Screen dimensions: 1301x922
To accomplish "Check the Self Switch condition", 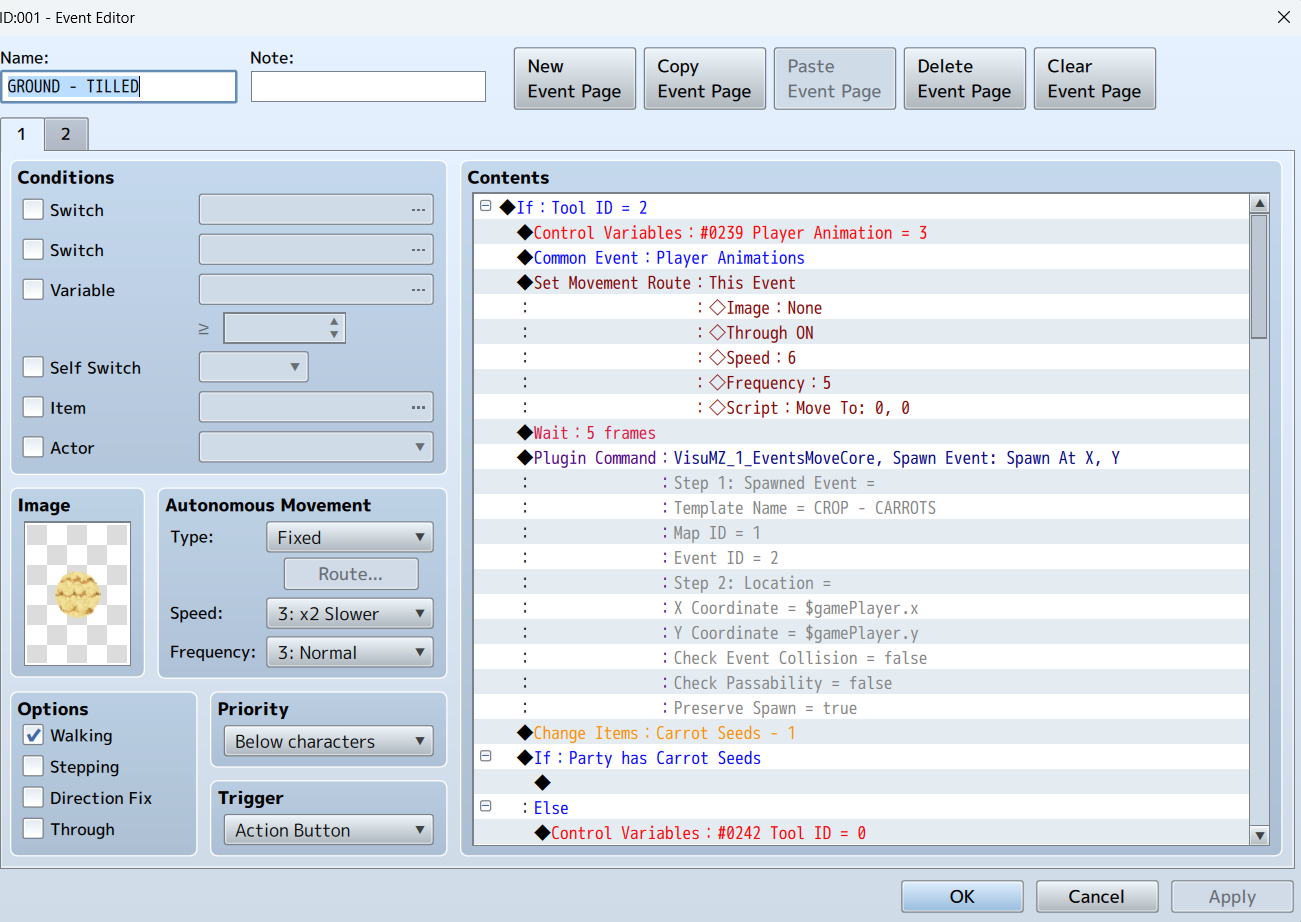I will [34, 368].
